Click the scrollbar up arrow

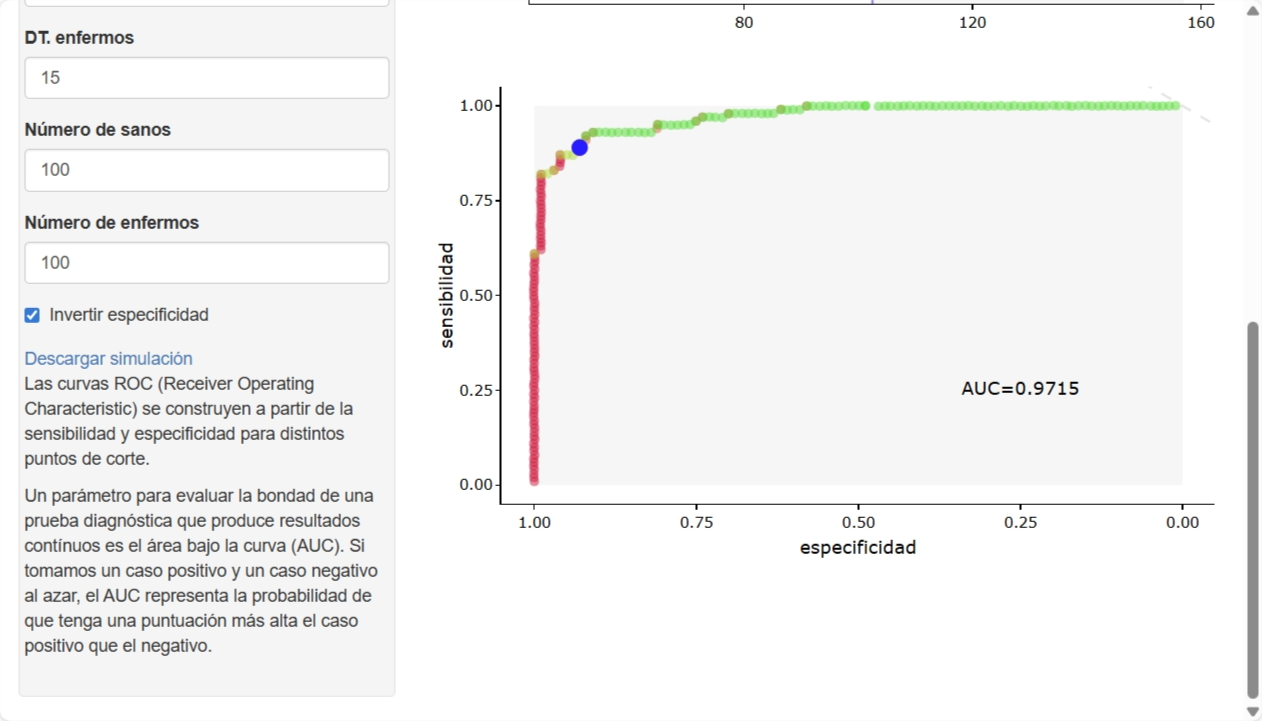coord(1253,11)
